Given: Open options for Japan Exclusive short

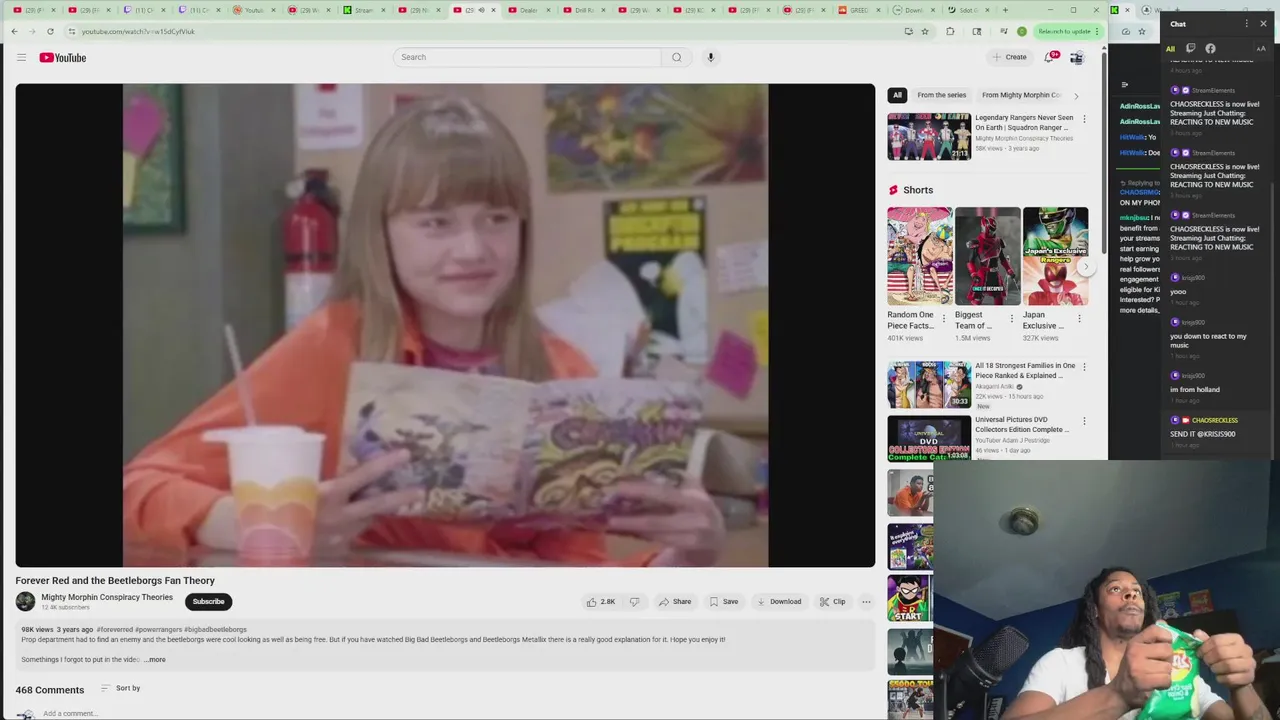Looking at the screenshot, I should (1079, 319).
